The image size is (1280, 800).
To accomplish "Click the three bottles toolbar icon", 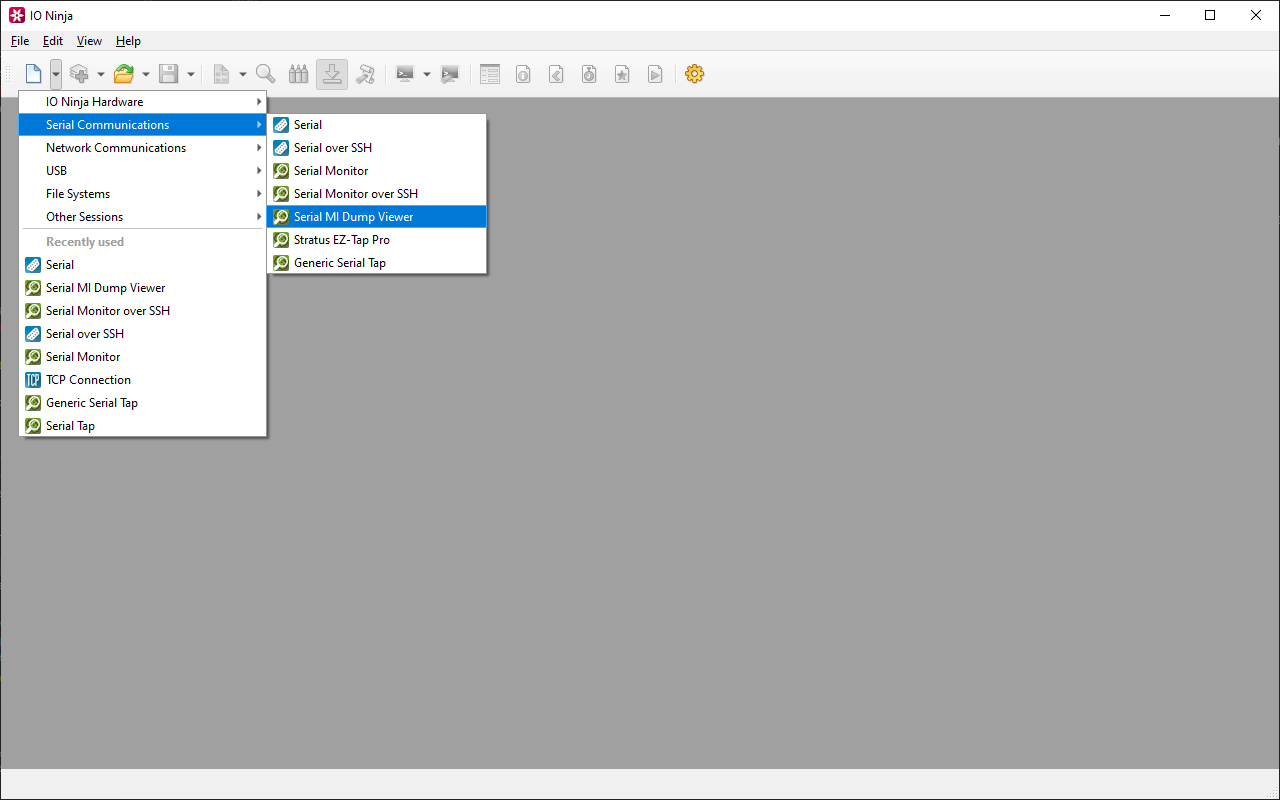I will pos(298,74).
